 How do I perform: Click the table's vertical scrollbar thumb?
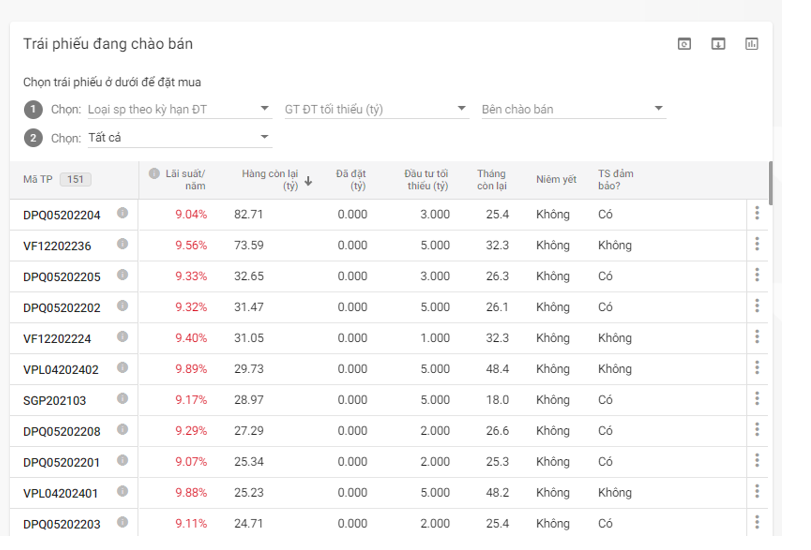[x=771, y=183]
